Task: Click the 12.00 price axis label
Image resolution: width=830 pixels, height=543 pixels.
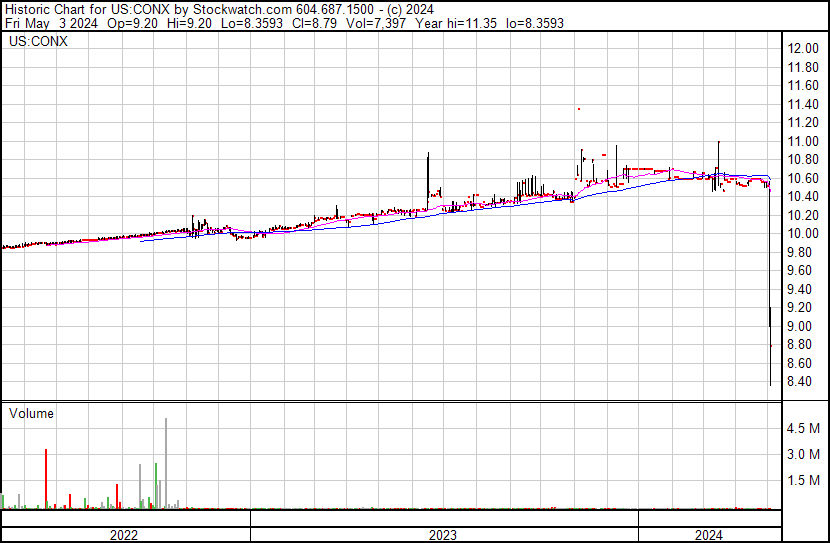Action: pyautogui.click(x=804, y=49)
